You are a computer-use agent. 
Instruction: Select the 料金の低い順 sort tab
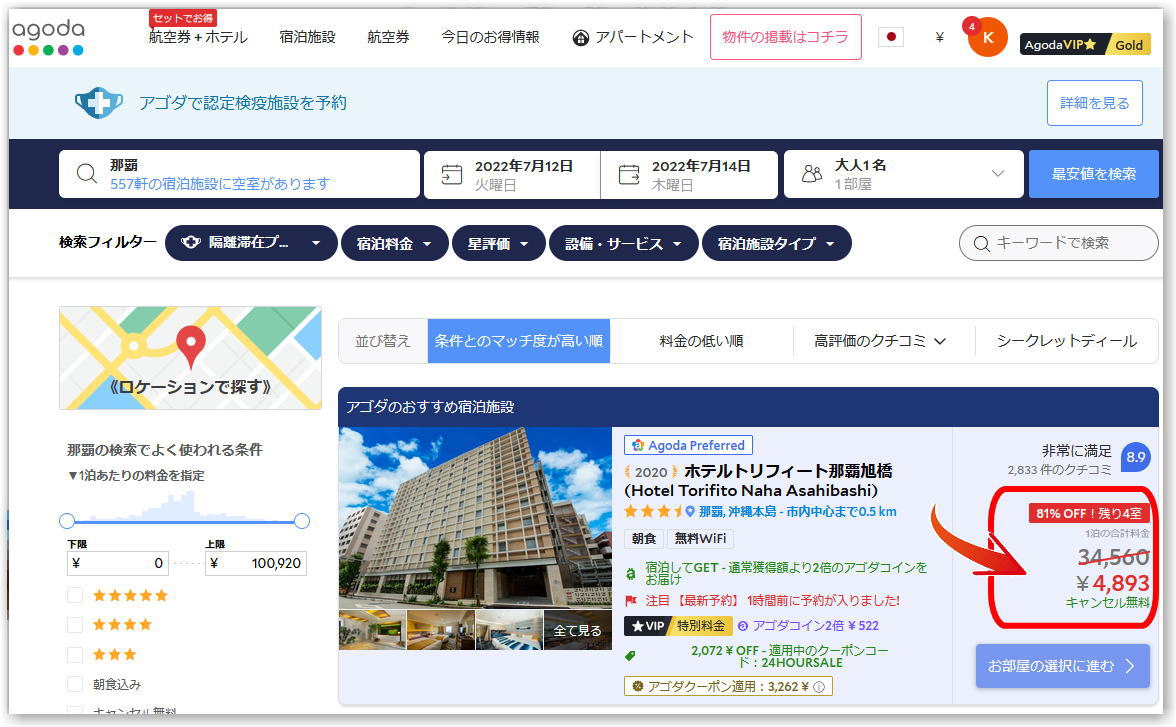point(701,341)
